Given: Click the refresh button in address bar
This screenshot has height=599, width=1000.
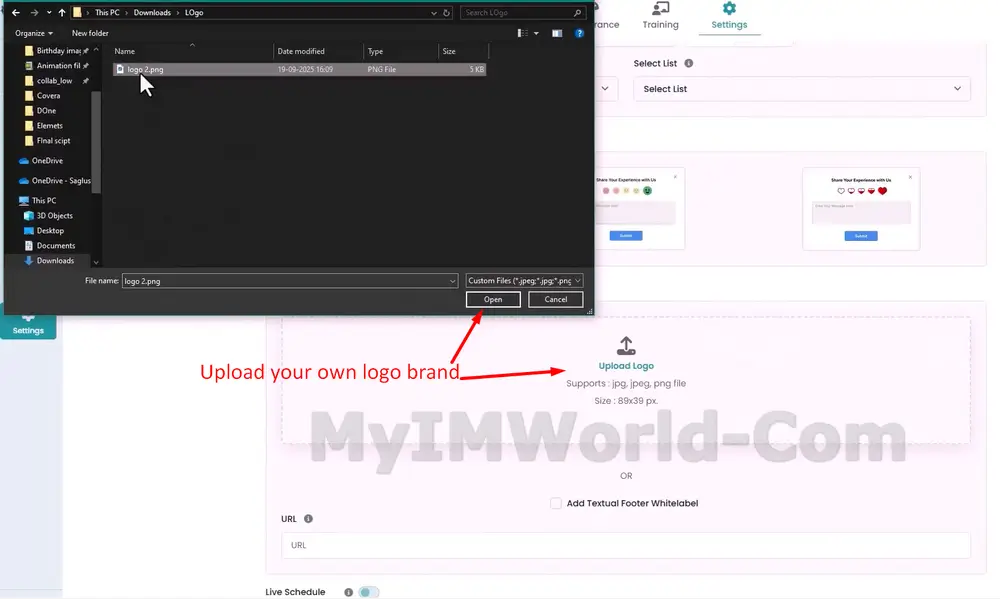Looking at the screenshot, I should 447,13.
